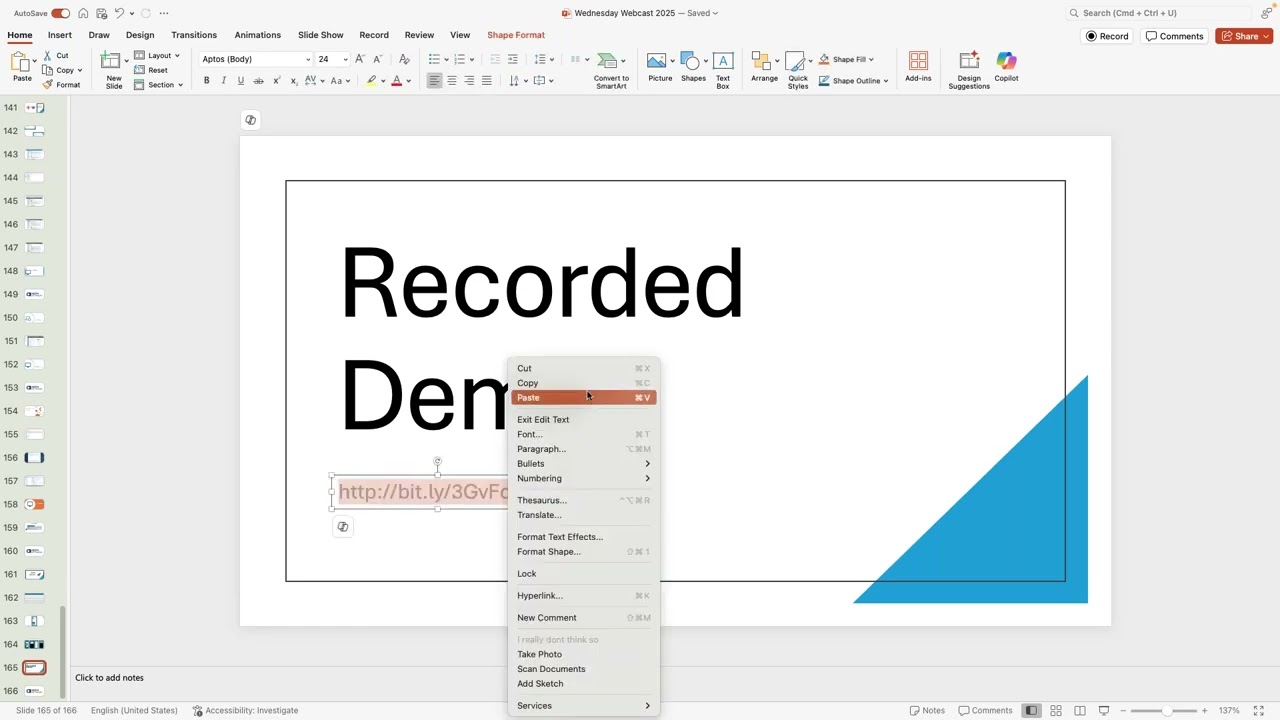Click the red font color swatch

pyautogui.click(x=396, y=81)
